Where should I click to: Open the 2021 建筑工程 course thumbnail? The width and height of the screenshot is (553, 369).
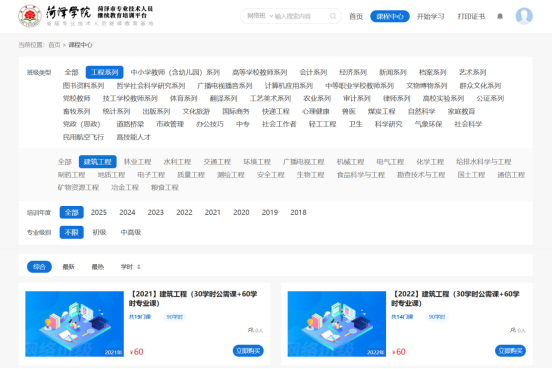point(74,324)
